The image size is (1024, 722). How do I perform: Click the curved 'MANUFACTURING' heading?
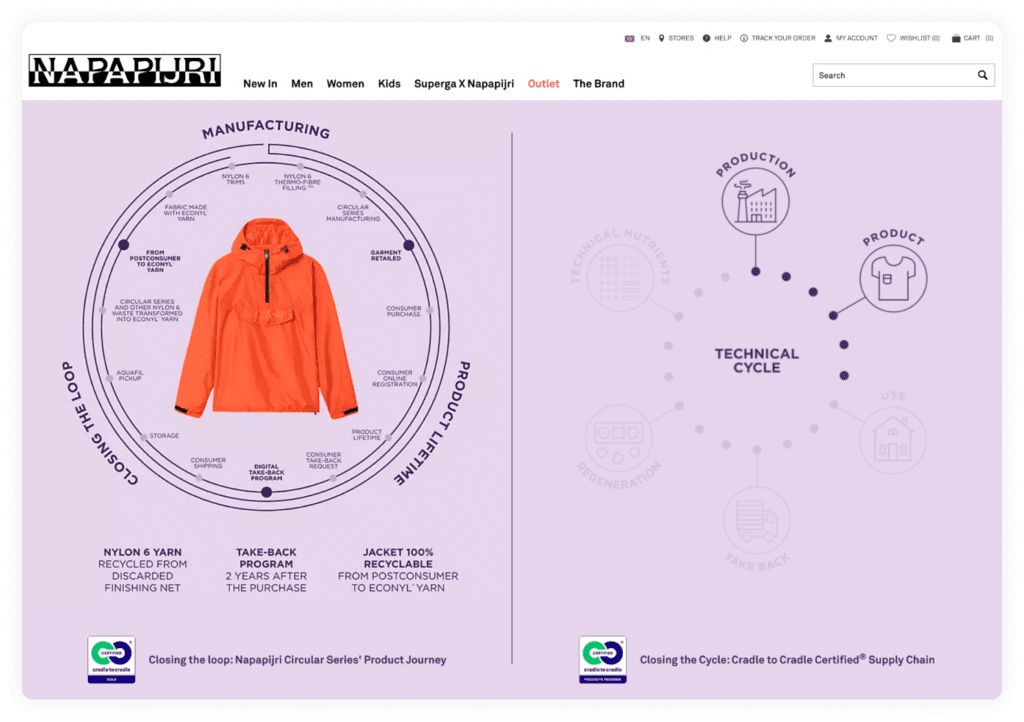coord(266,129)
